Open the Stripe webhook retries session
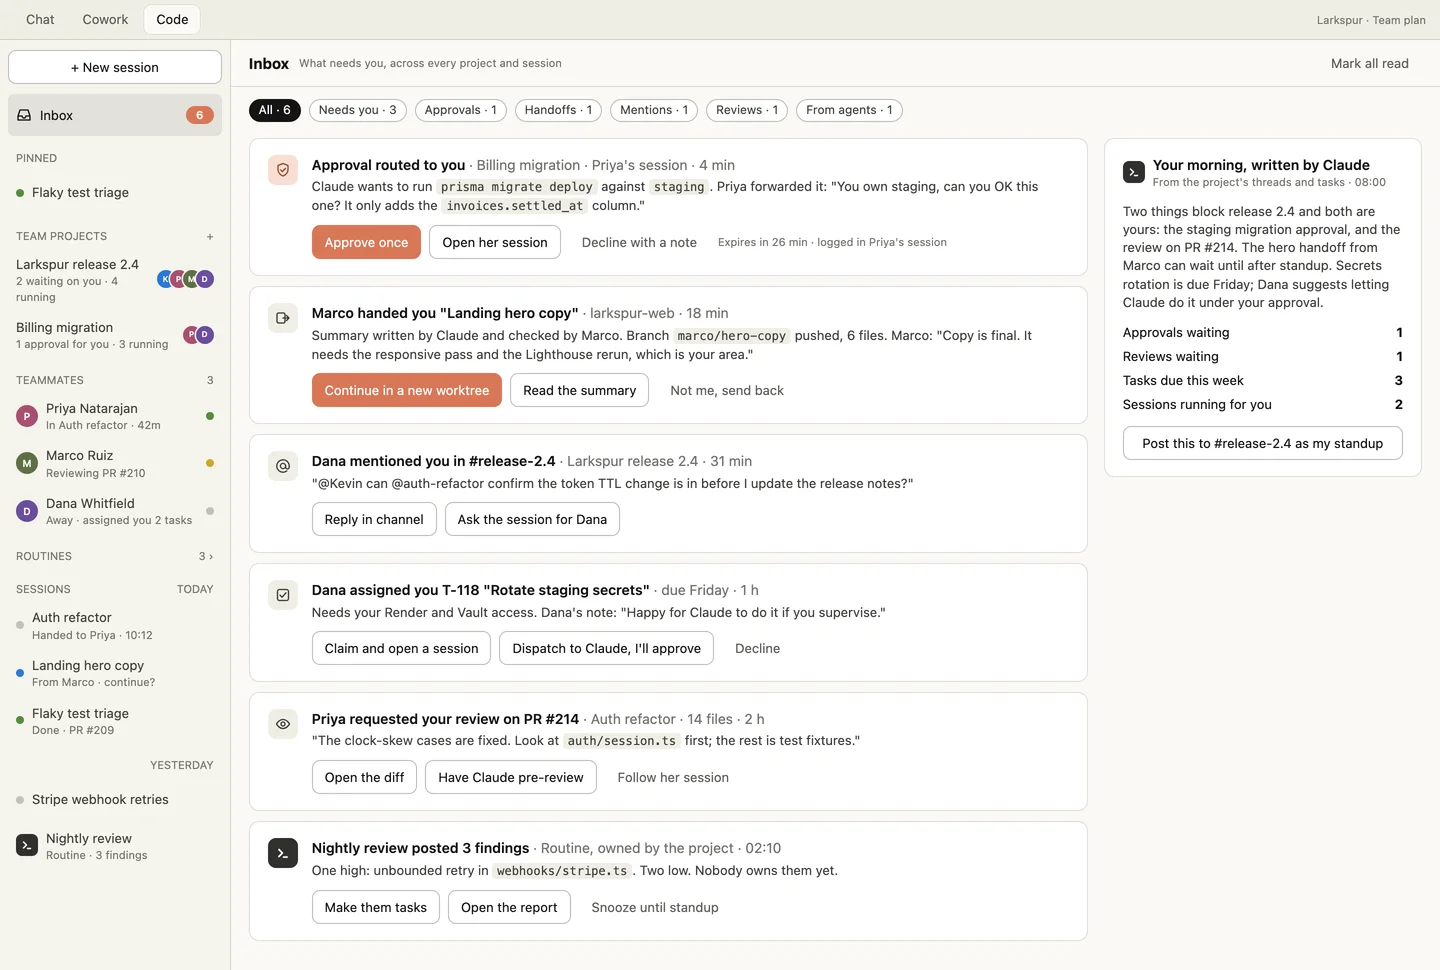The image size is (1440, 970). click(x=115, y=799)
